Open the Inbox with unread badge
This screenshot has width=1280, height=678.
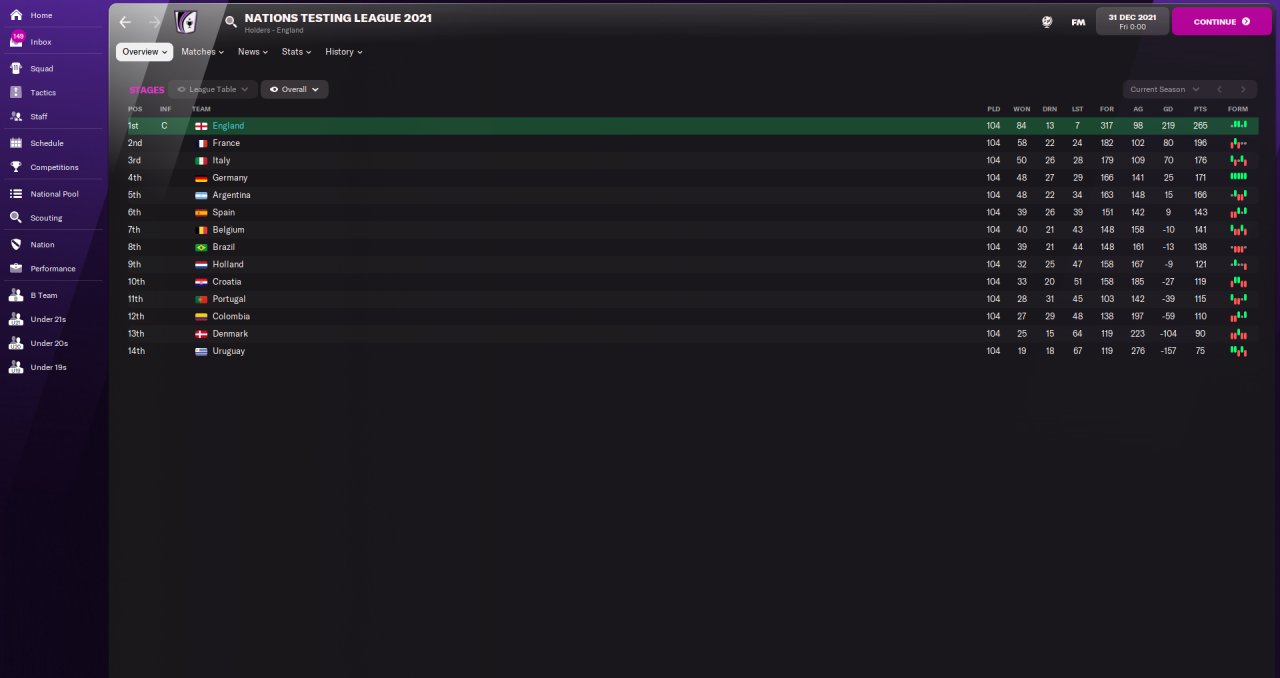(x=16, y=41)
